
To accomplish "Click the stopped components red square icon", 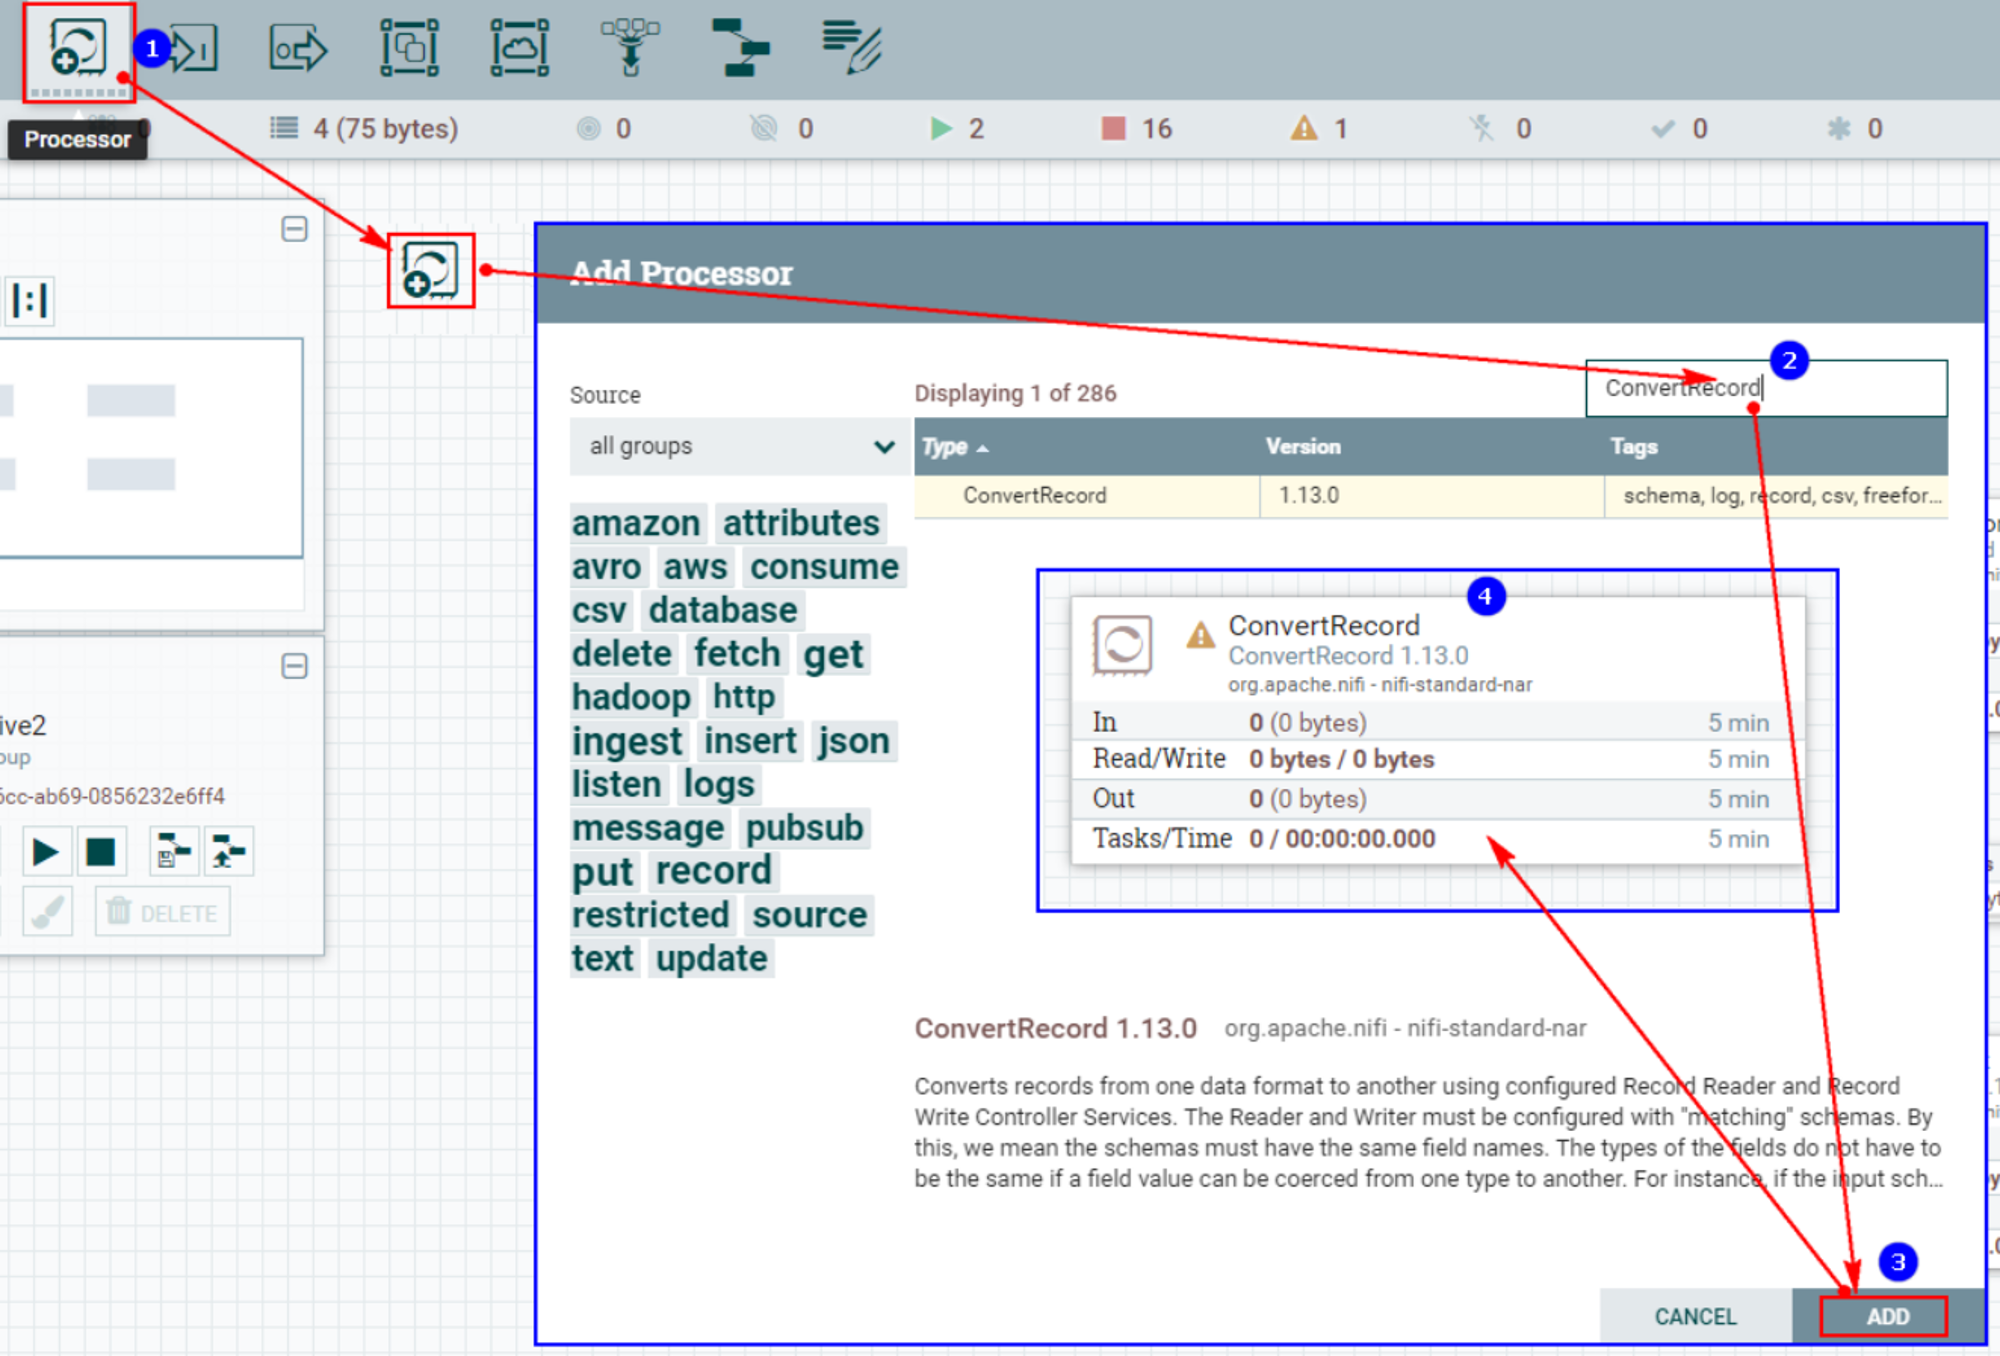I will [1113, 128].
